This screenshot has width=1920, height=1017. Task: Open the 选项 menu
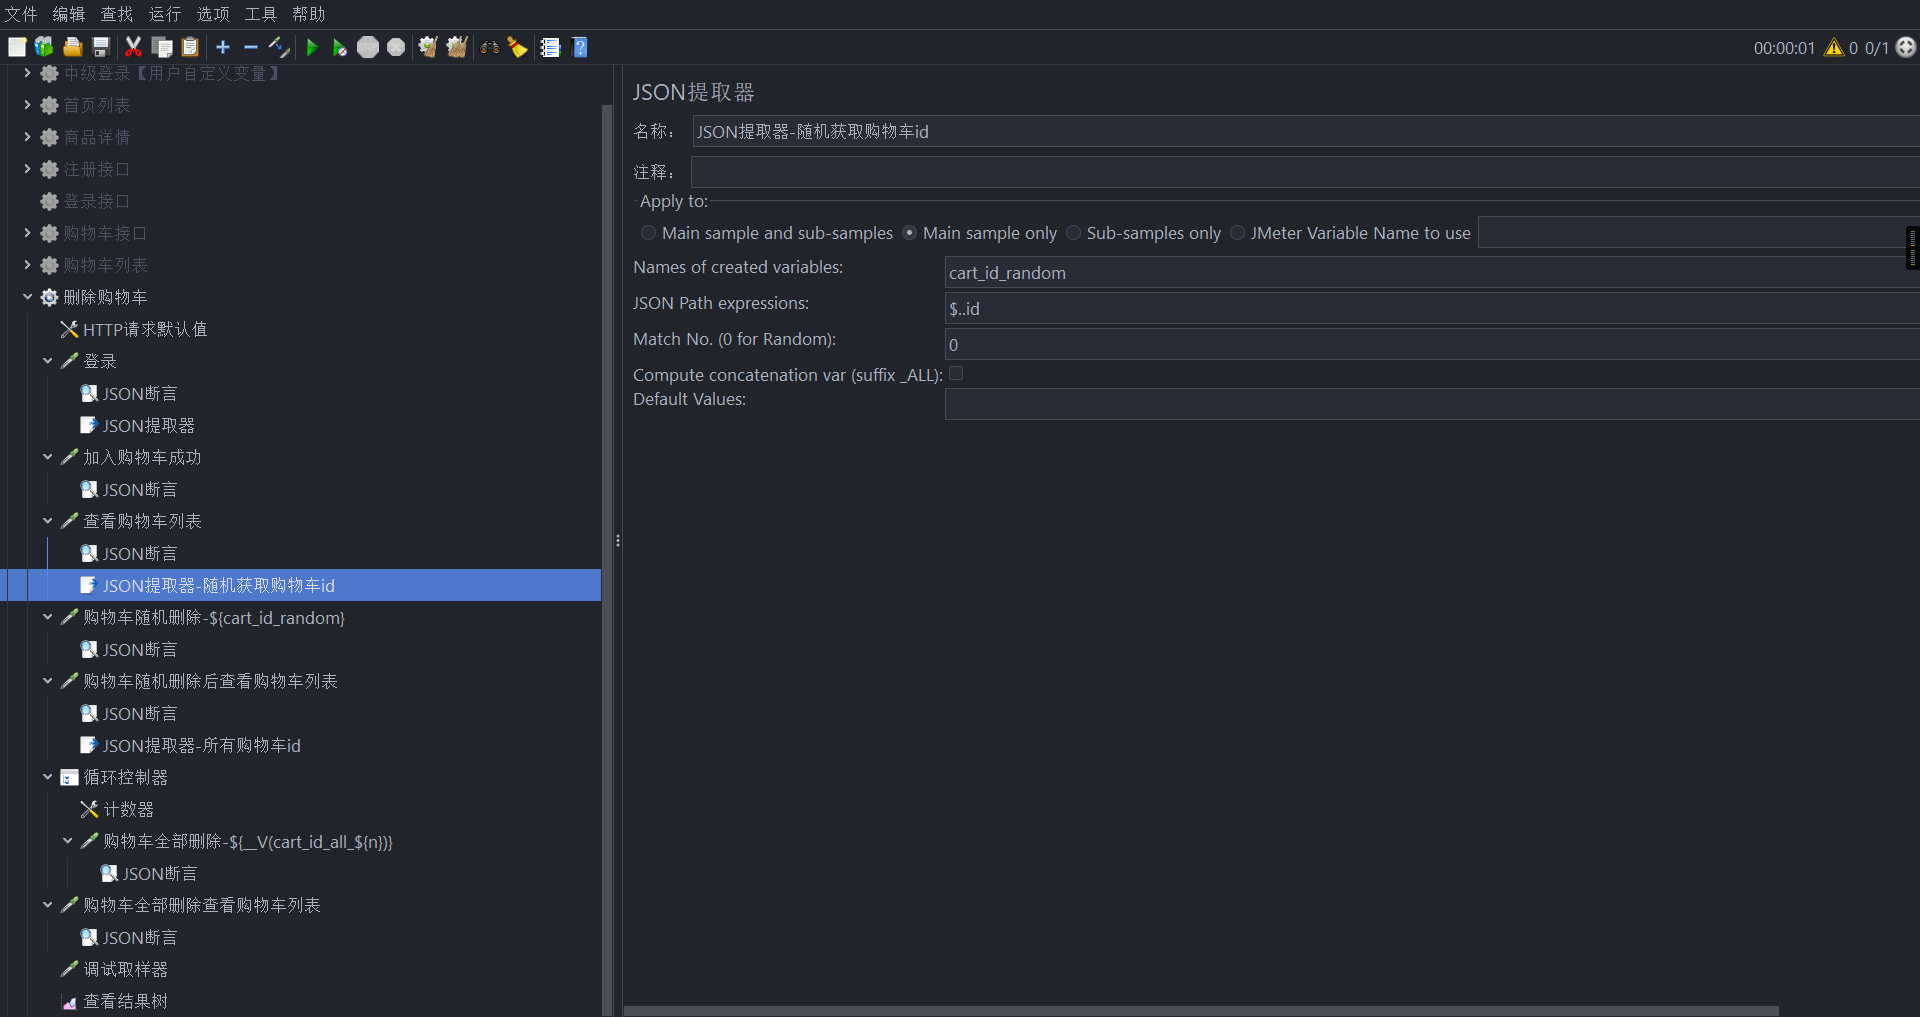[x=213, y=14]
